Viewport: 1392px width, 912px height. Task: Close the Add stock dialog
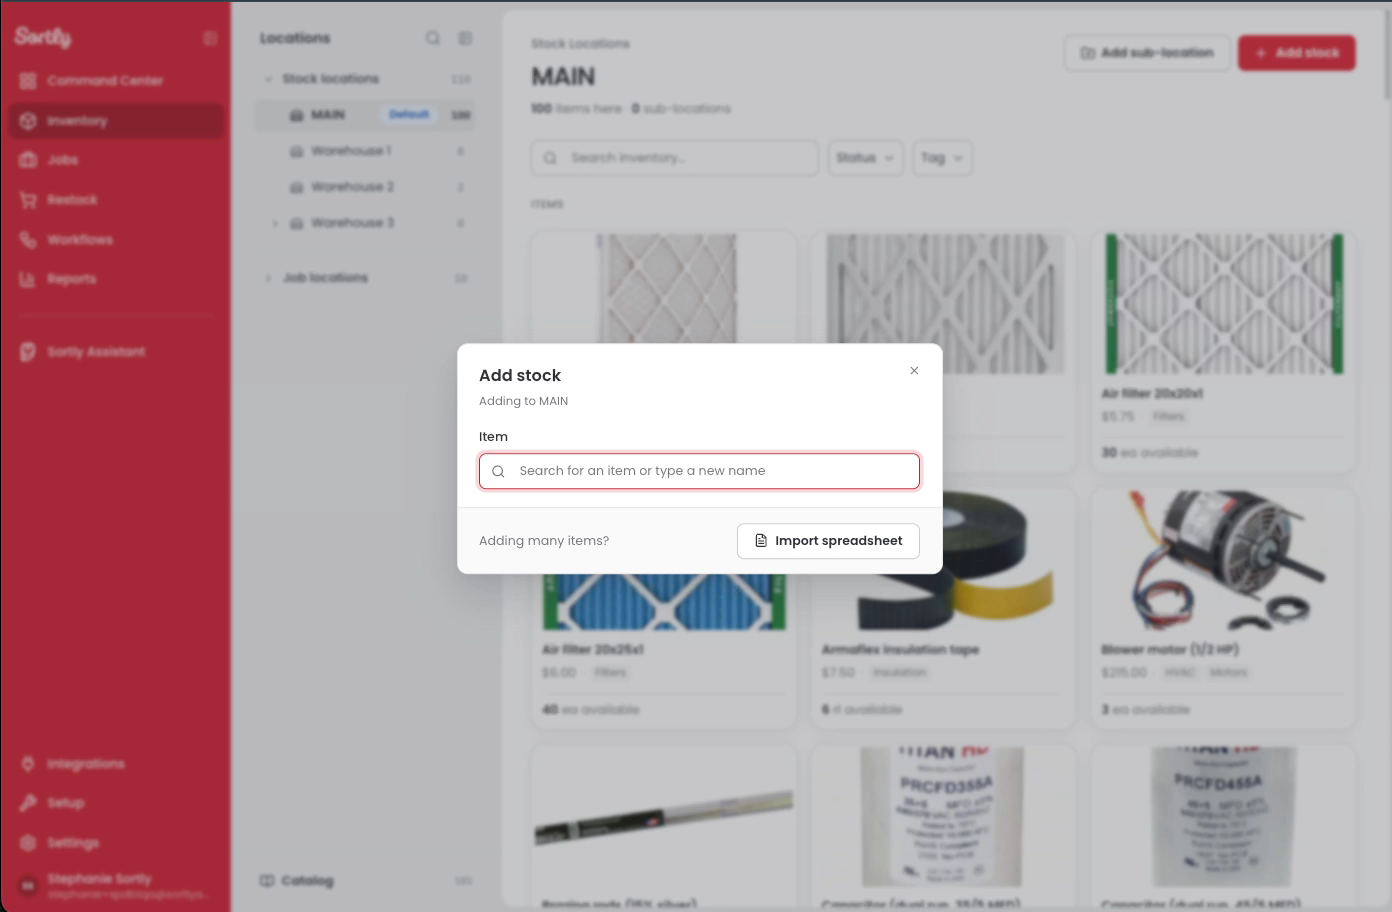[x=914, y=371]
